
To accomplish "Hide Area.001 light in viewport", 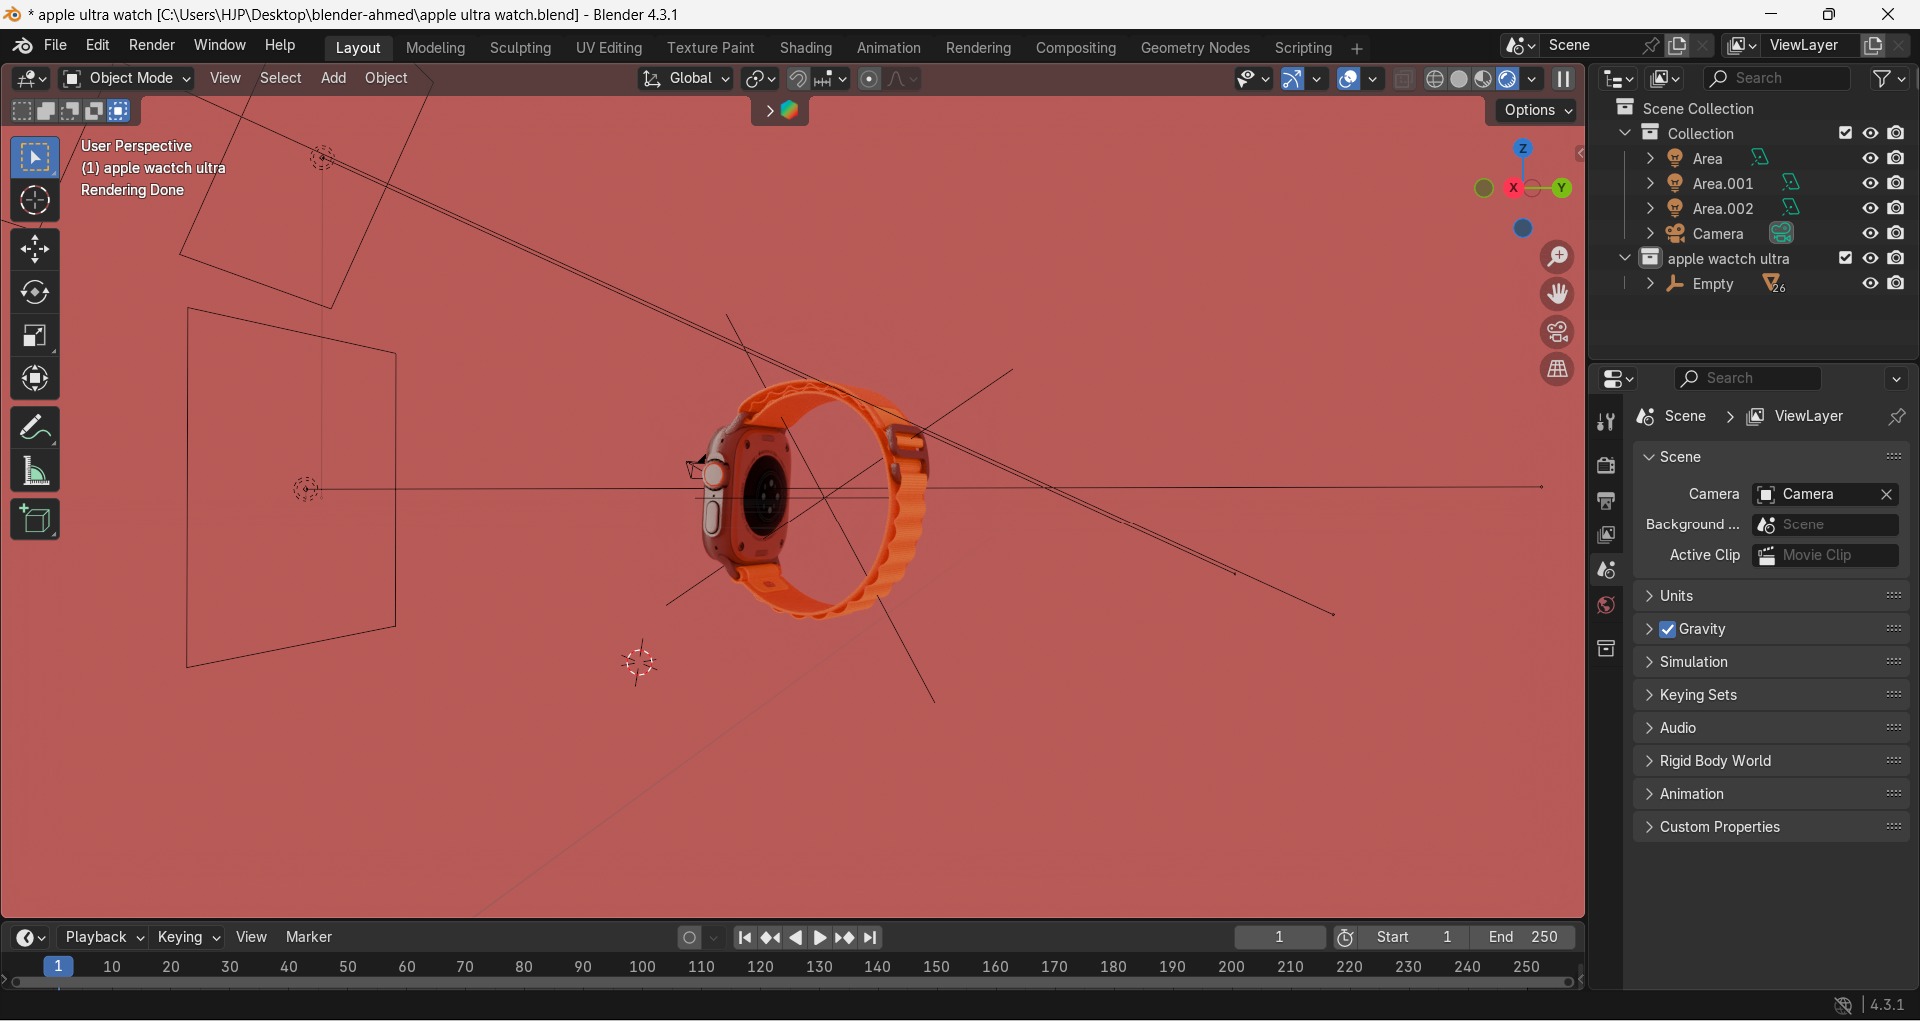I will [x=1870, y=184].
